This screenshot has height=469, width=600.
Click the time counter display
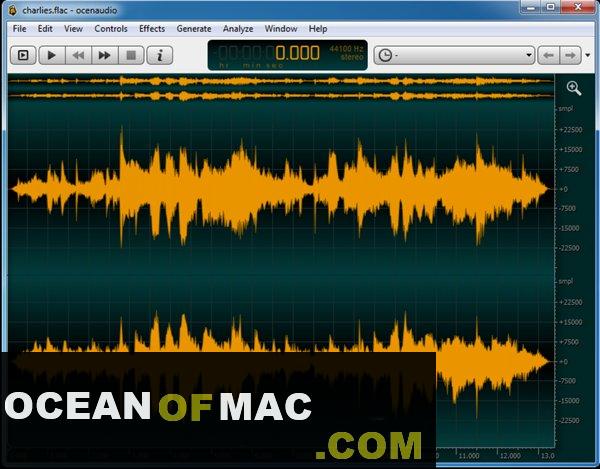pyautogui.click(x=266, y=54)
